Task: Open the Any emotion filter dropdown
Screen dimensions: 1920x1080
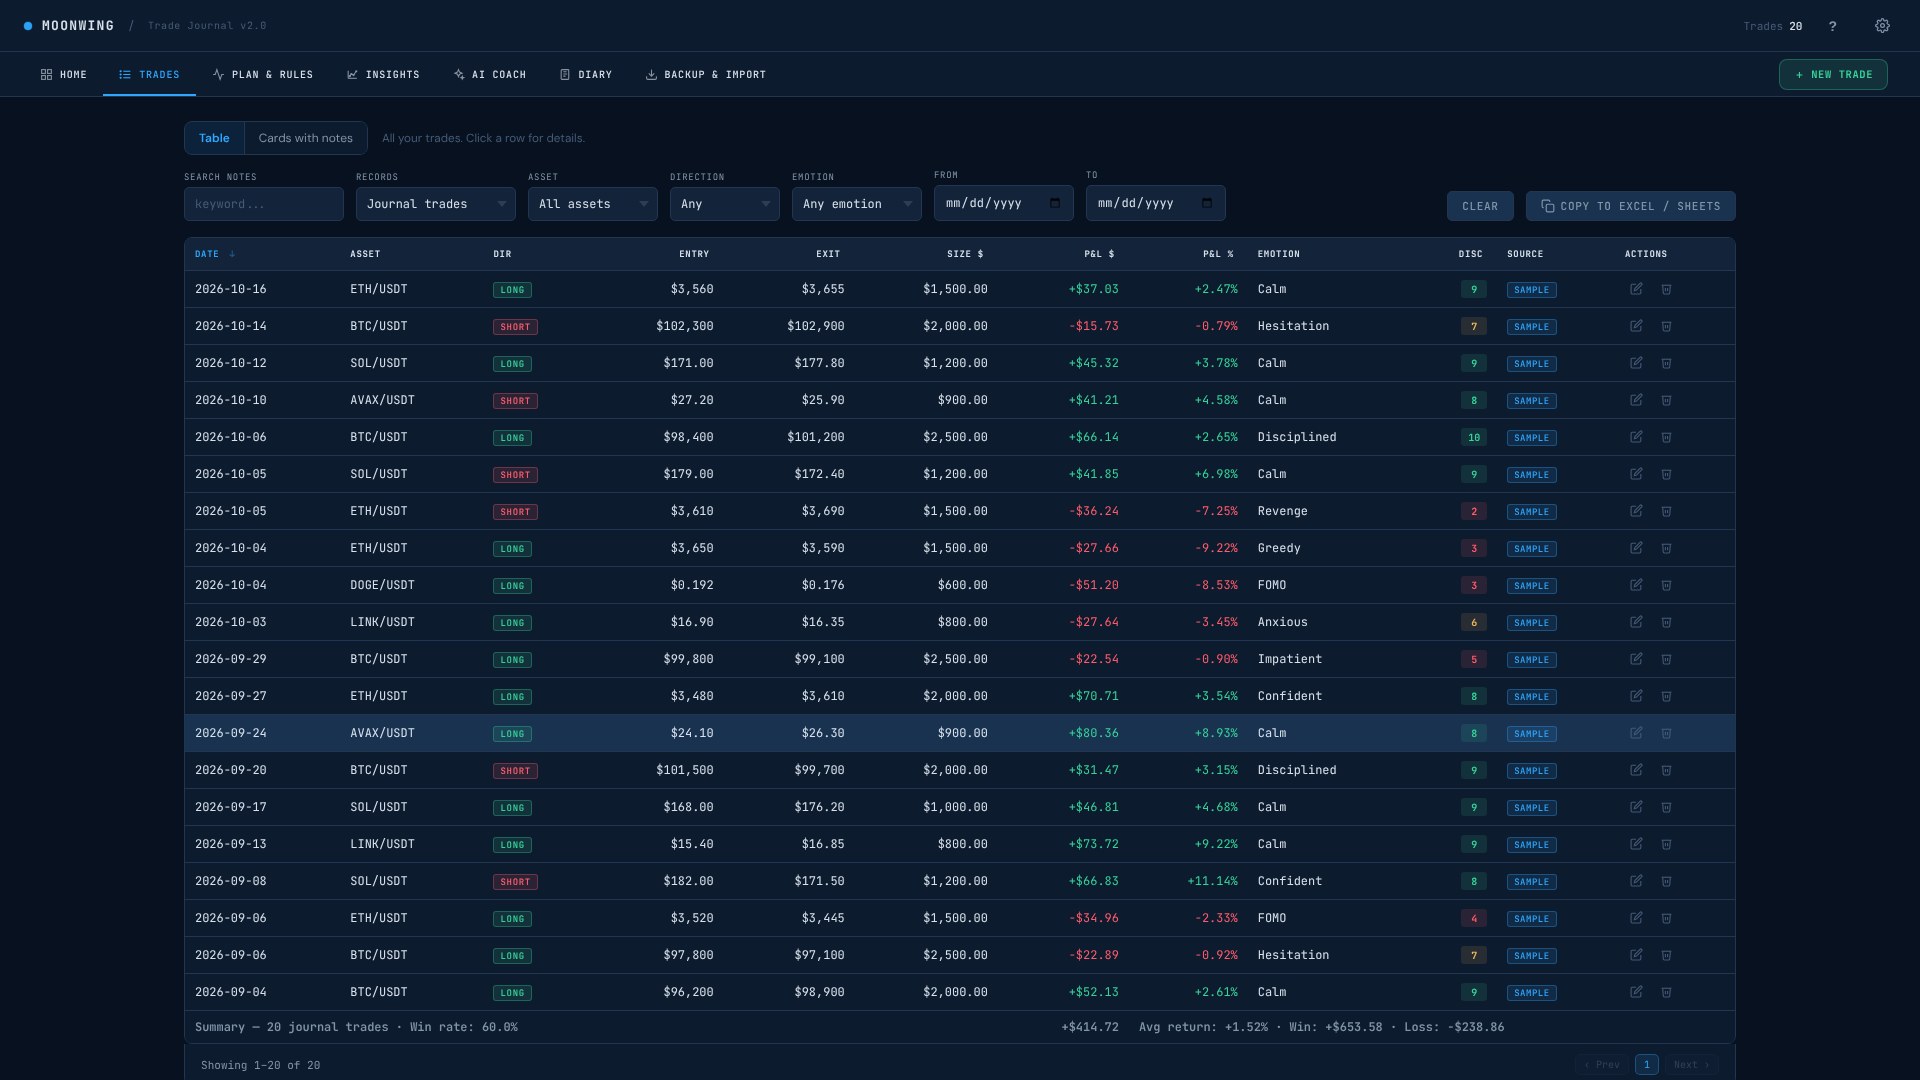Action: pyautogui.click(x=857, y=204)
